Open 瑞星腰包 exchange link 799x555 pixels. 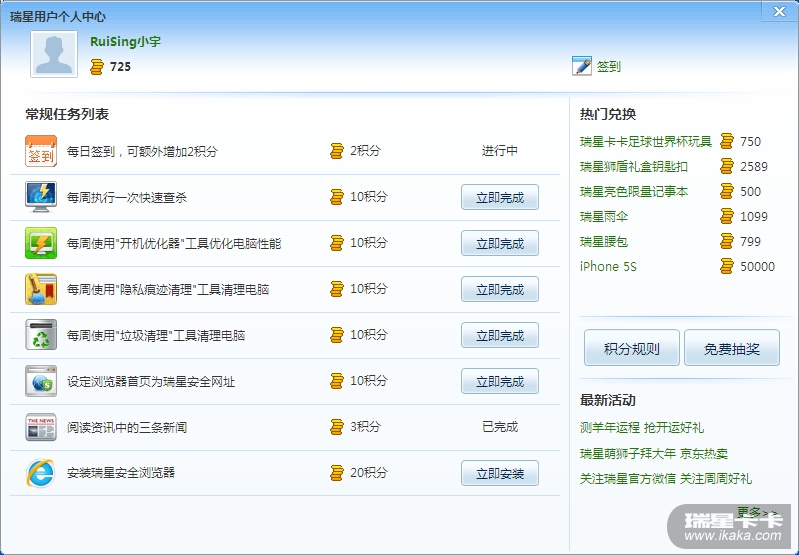pos(604,241)
